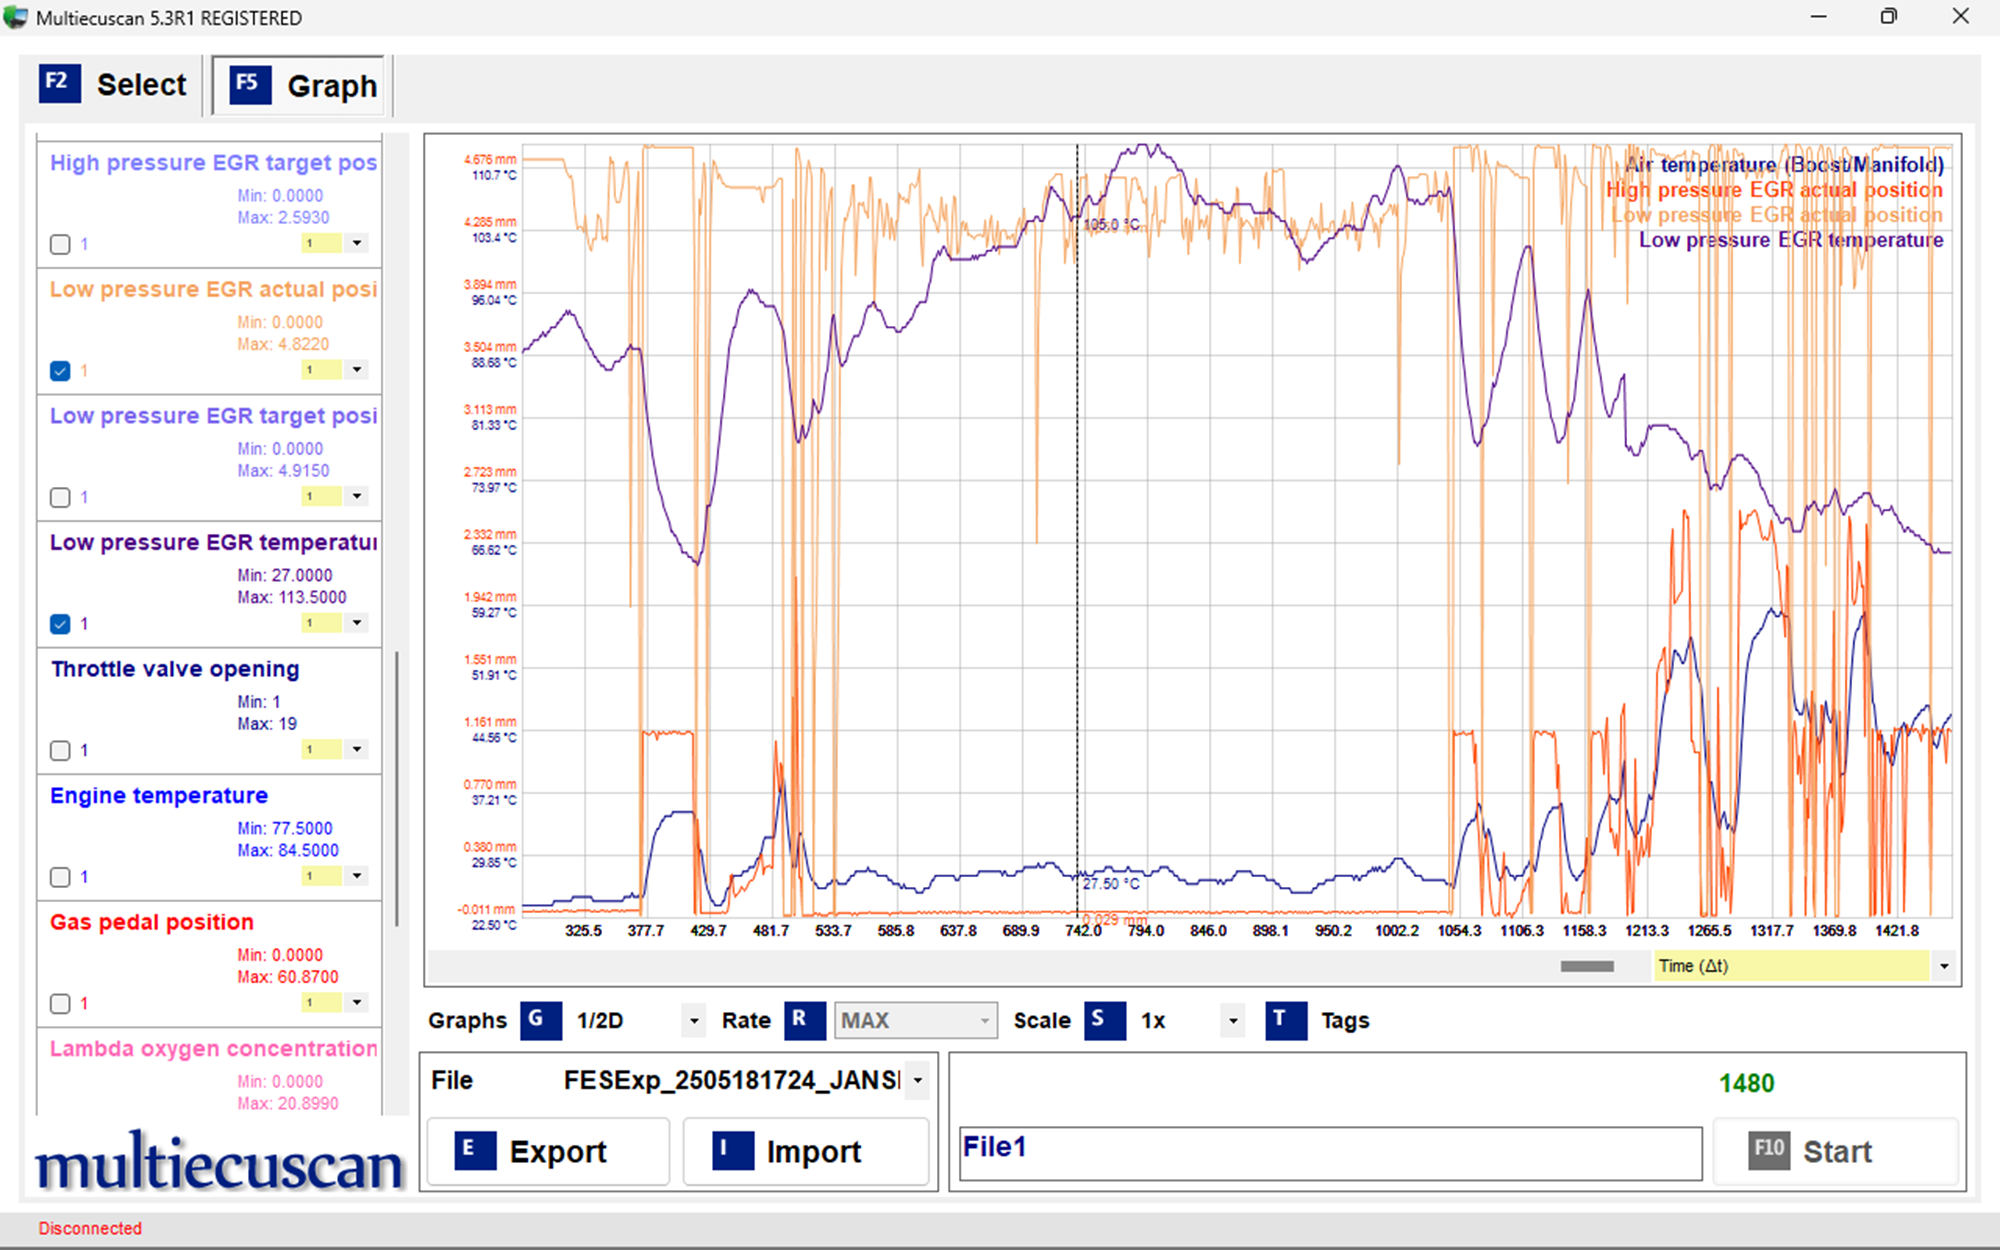Click the Throttle valve opening parameter title
This screenshot has width=2000, height=1250.
175,669
